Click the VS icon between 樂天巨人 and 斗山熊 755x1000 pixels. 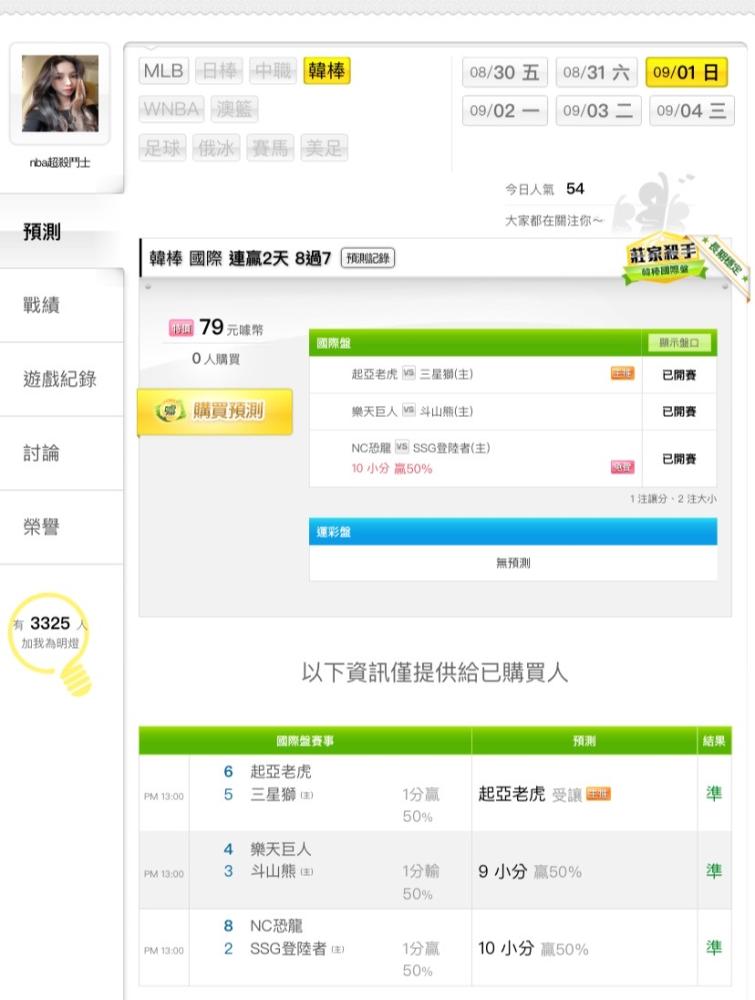(408, 410)
